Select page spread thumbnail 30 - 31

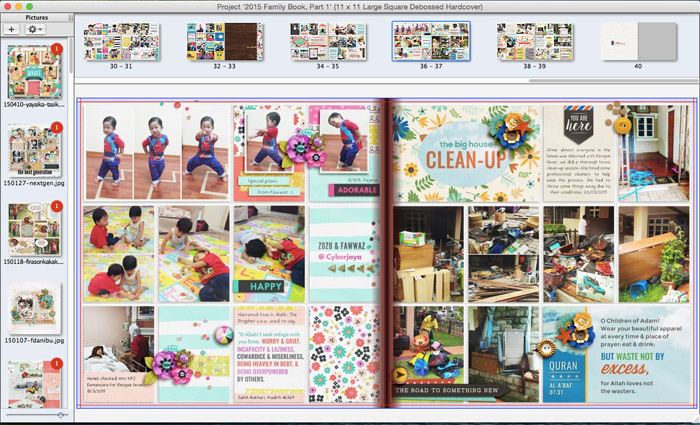pyautogui.click(x=121, y=42)
